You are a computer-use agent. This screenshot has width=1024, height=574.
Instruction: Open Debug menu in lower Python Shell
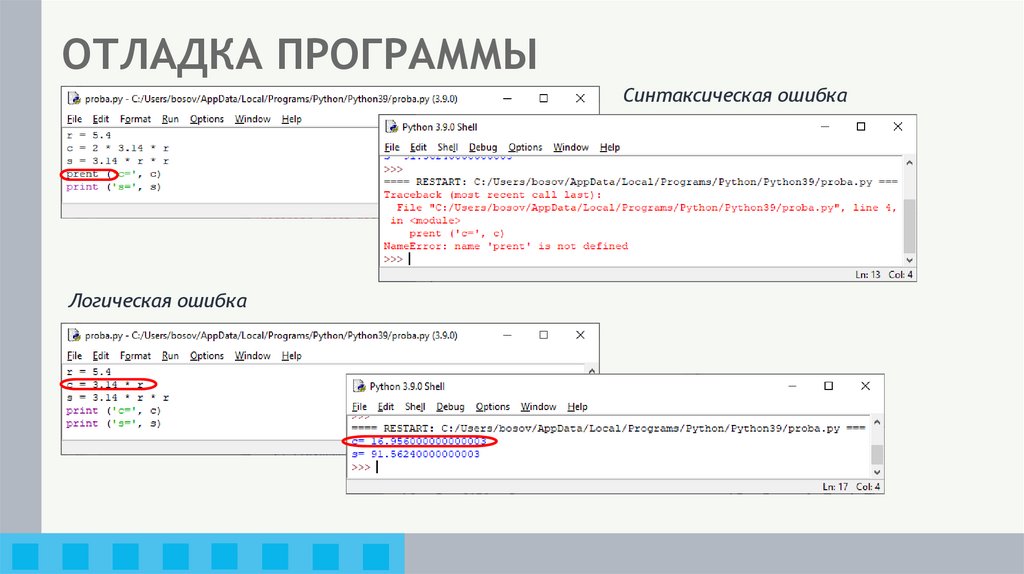click(450, 407)
